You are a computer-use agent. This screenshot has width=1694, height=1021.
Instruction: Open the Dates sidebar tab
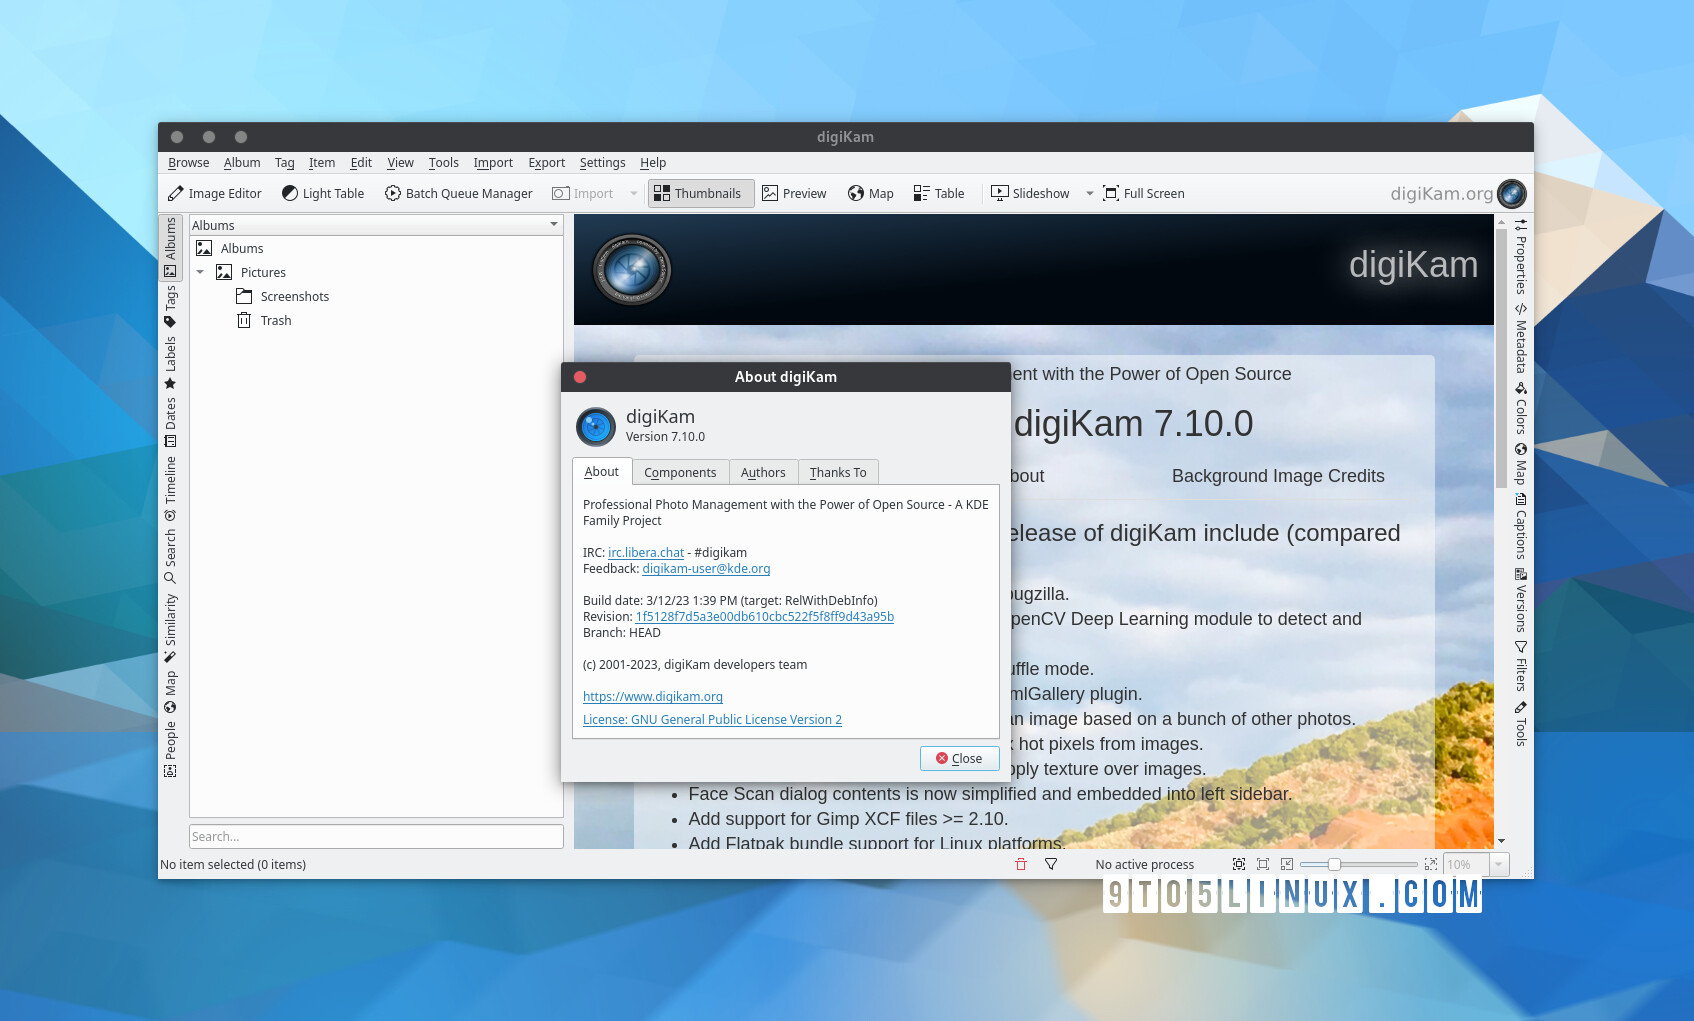pyautogui.click(x=170, y=422)
